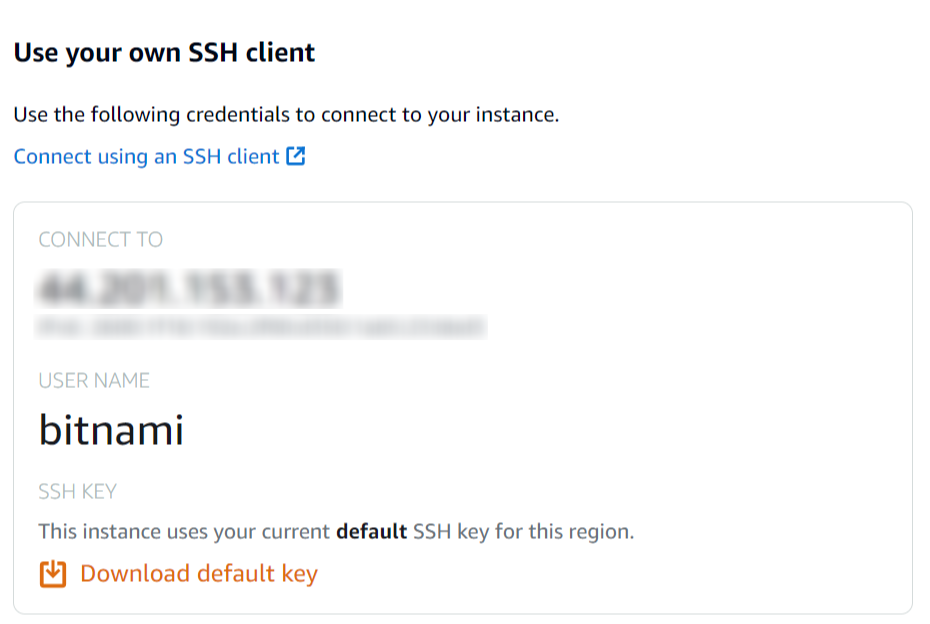The width and height of the screenshot is (930, 624).
Task: Click the "This instance uses your current" sentence
Action: (184, 531)
